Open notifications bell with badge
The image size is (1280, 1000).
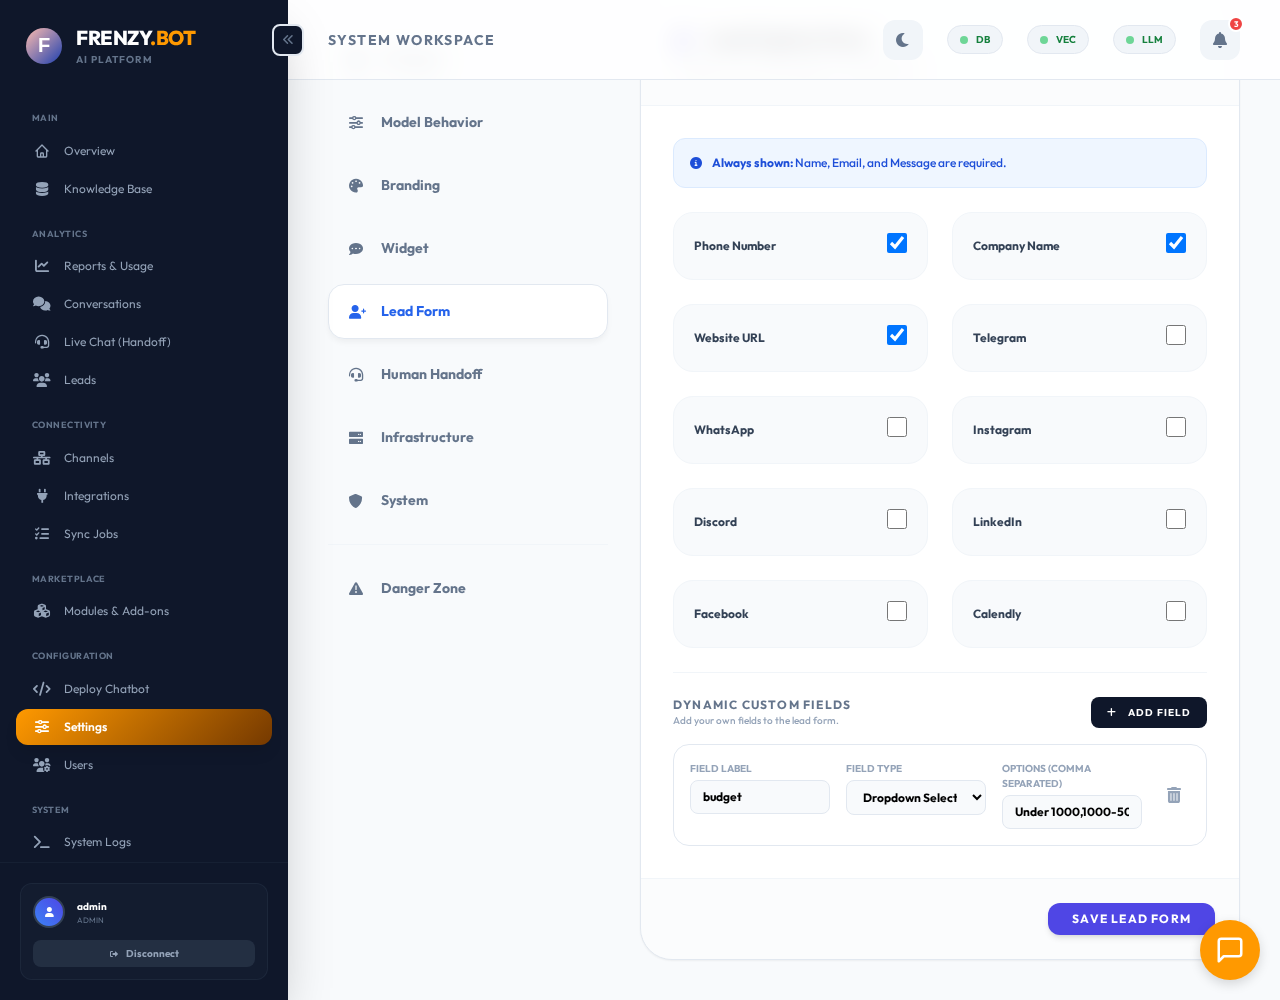coord(1219,39)
